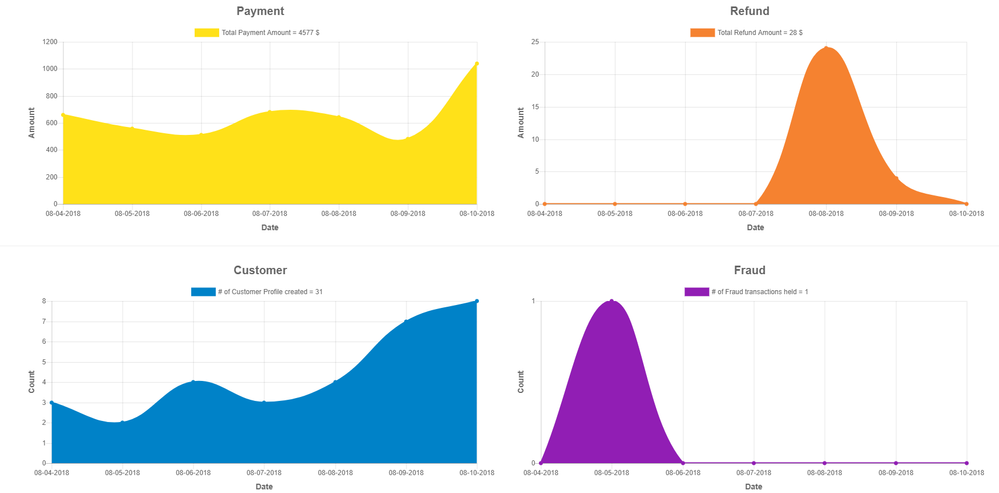Select the Refund data point at 08-09-2018
This screenshot has width=999, height=493.
[x=896, y=179]
